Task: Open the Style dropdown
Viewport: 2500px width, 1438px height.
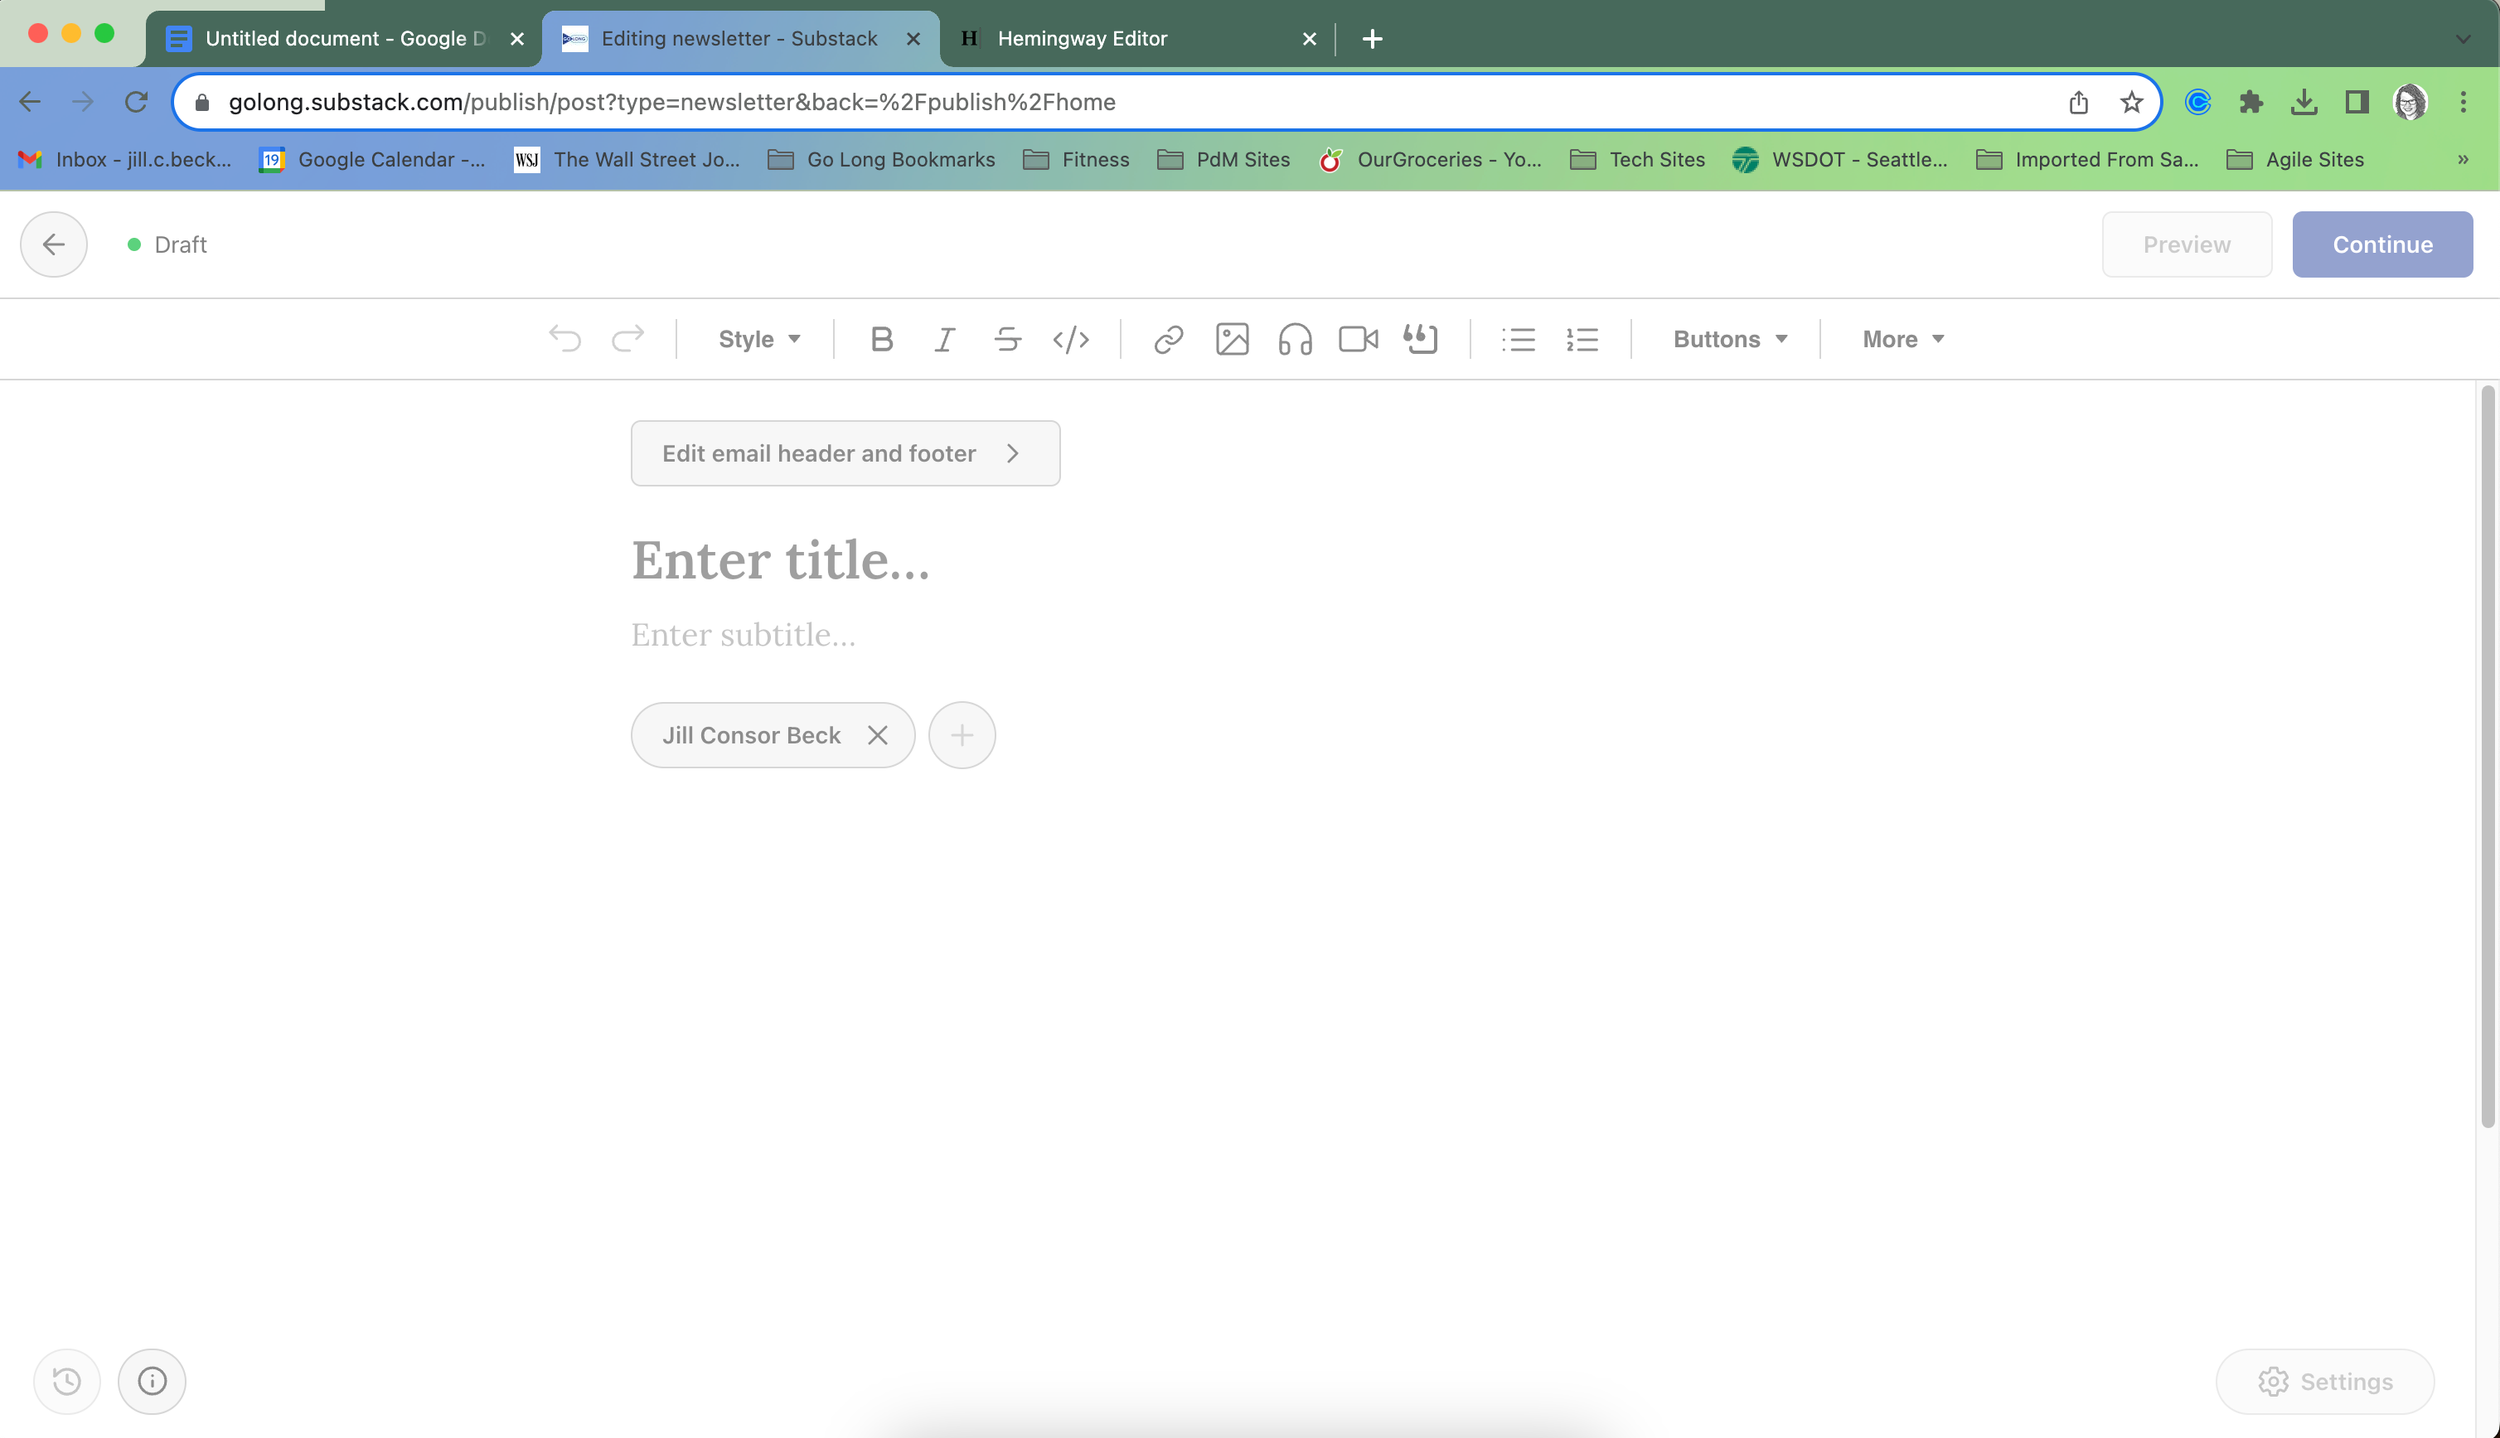Action: click(x=759, y=339)
